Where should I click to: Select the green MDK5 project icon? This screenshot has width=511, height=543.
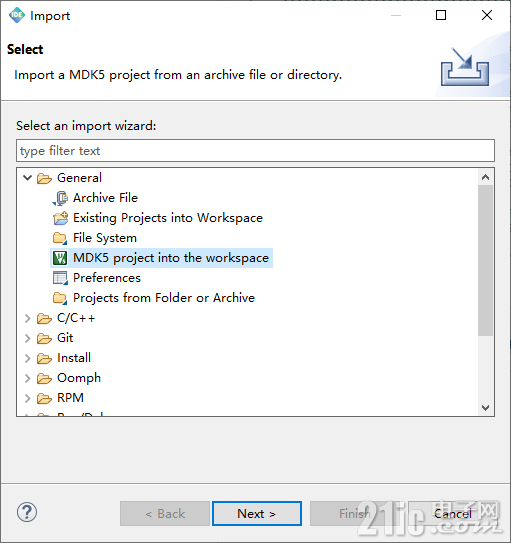[x=60, y=258]
